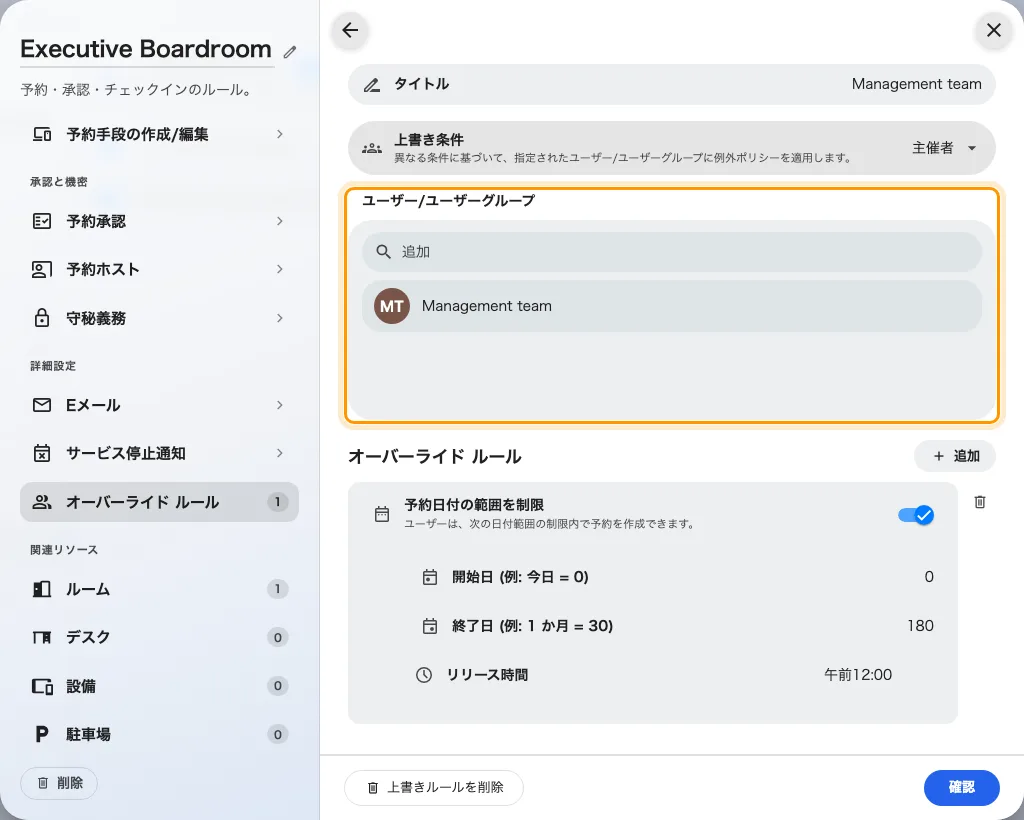Click the calendar icon beside 終了日

coord(430,626)
